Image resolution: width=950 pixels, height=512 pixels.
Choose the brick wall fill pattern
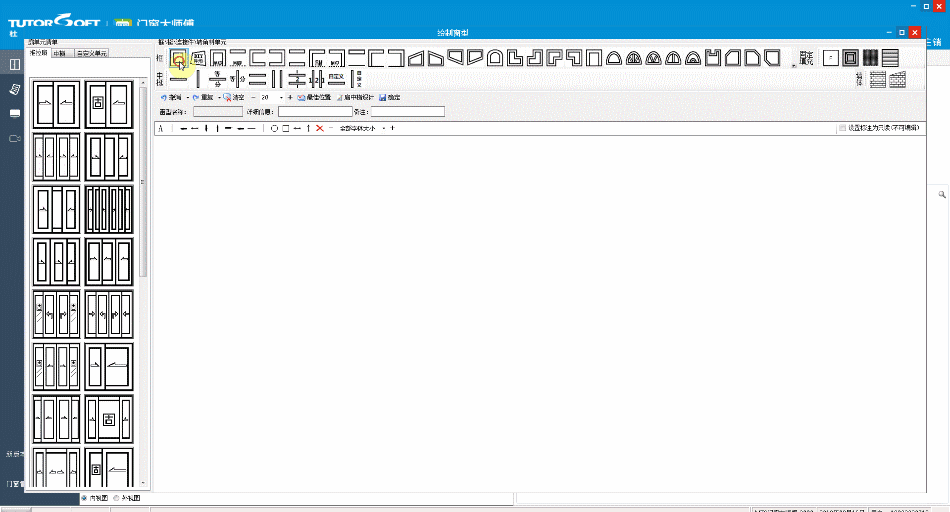click(878, 79)
